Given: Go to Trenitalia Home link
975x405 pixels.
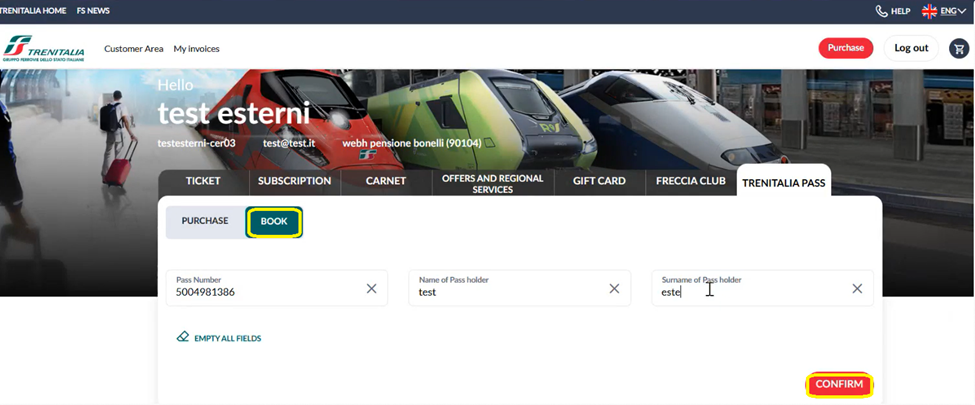Looking at the screenshot, I should 33,11.
